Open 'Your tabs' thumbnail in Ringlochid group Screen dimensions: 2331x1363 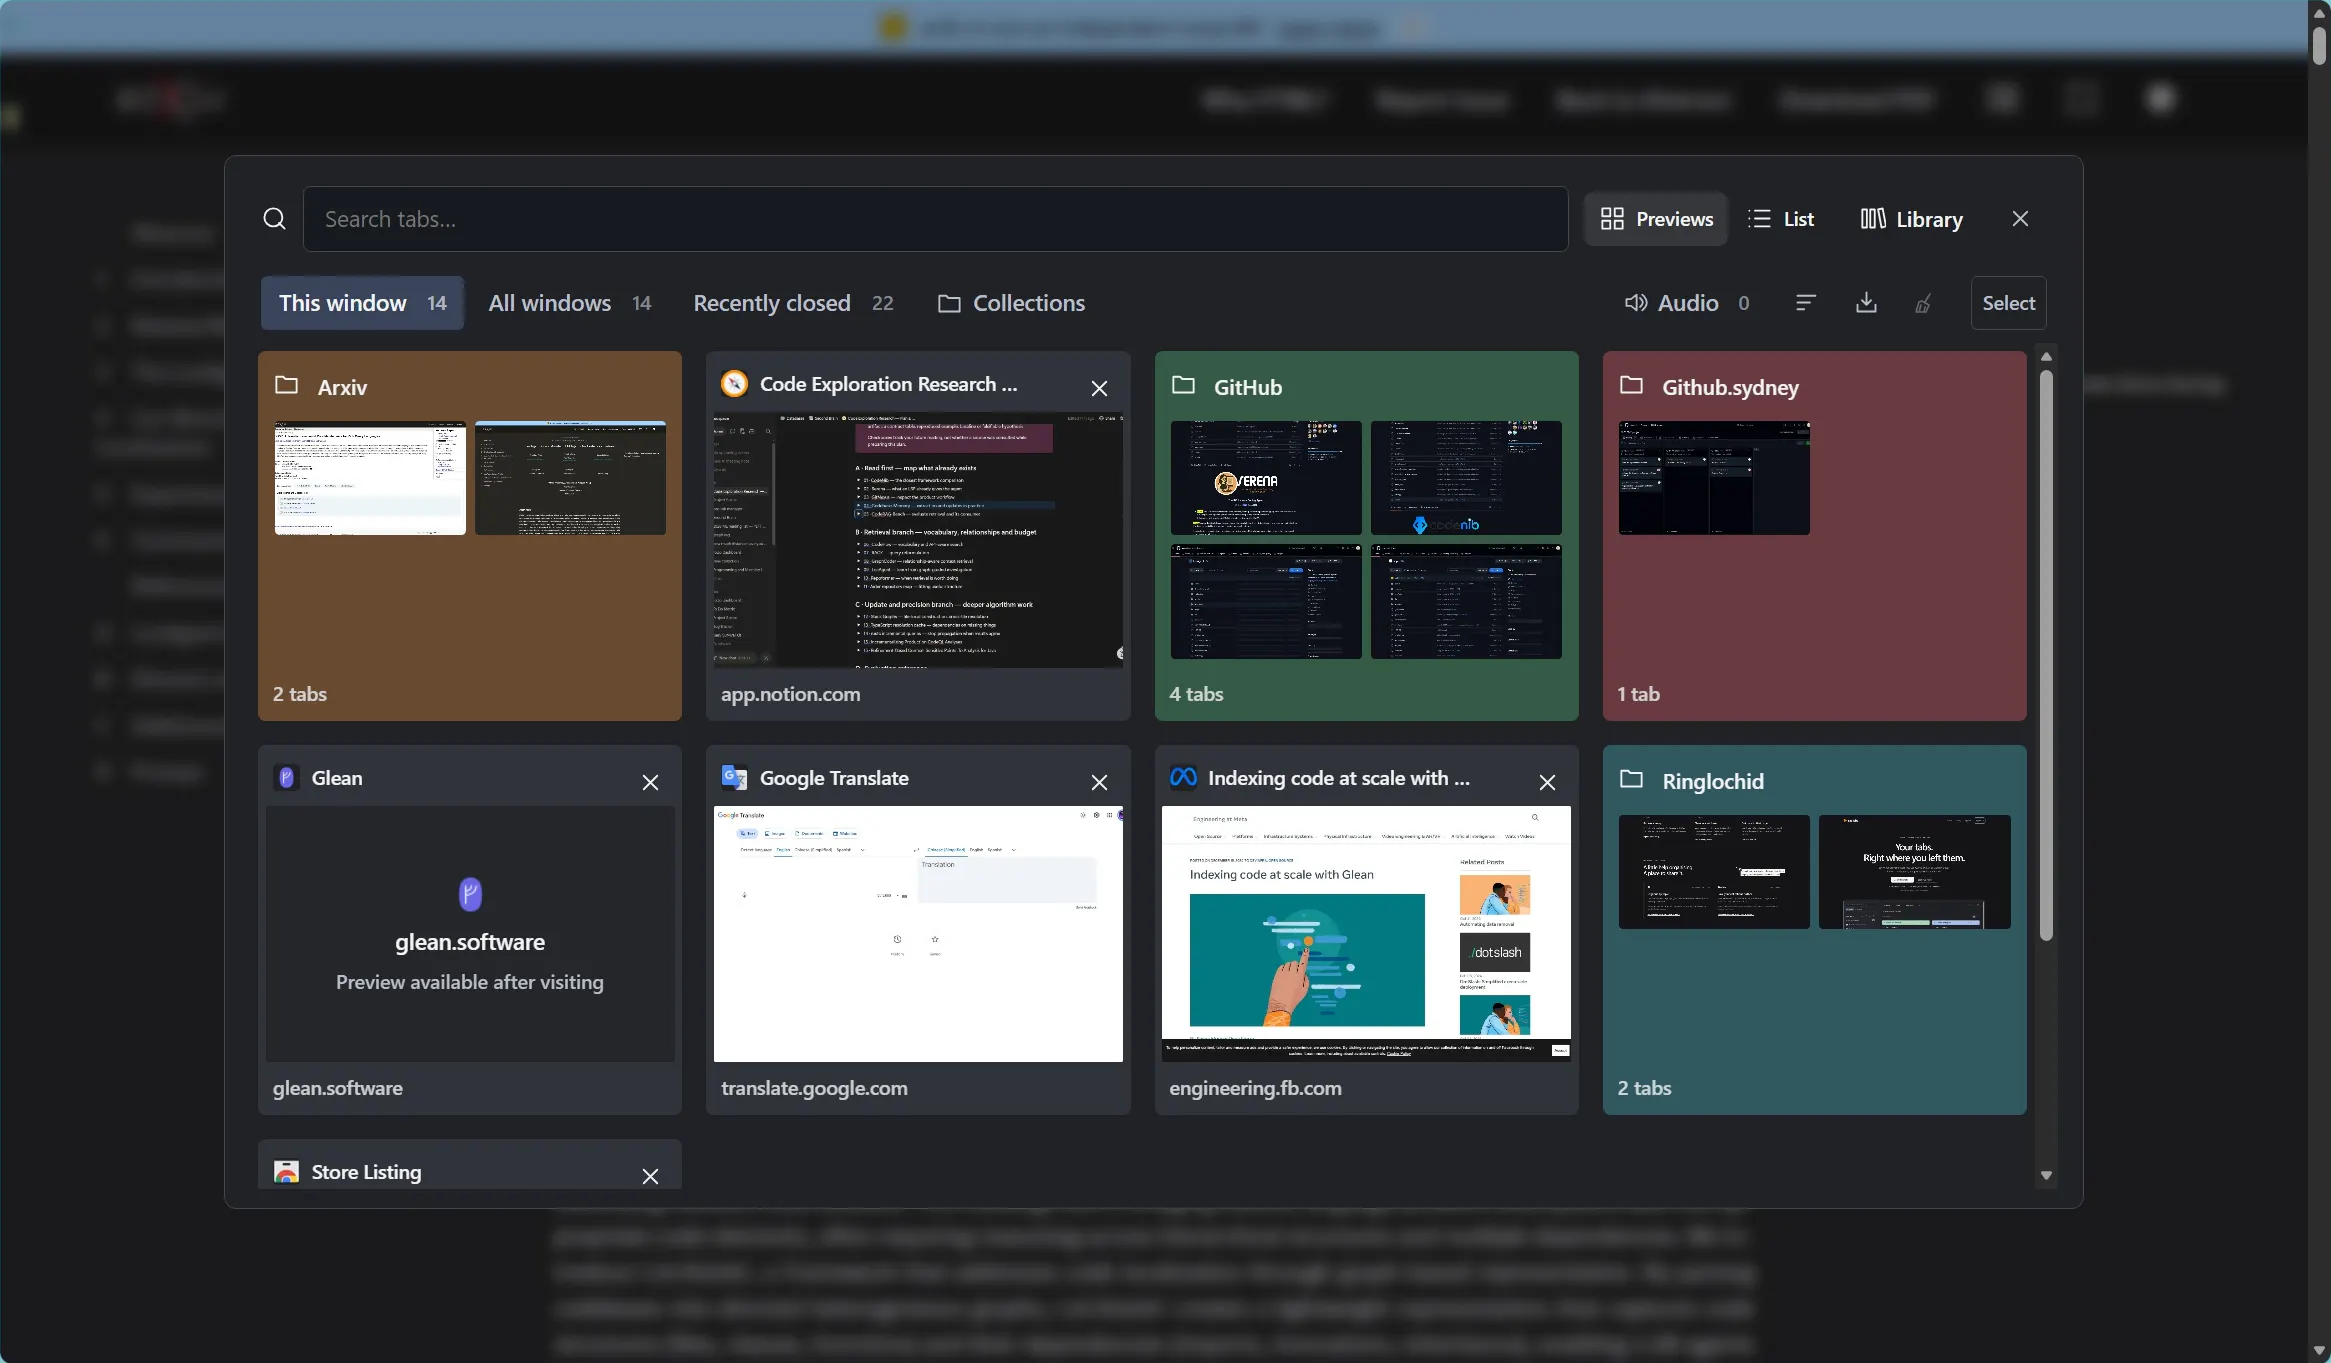pos(1914,872)
